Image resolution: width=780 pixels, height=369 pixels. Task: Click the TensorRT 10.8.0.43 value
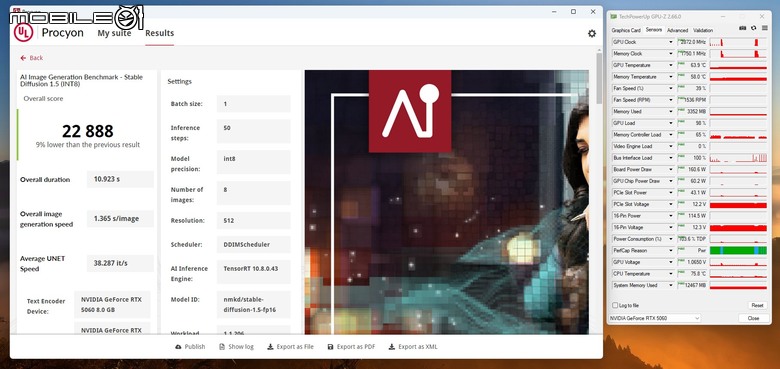253,272
